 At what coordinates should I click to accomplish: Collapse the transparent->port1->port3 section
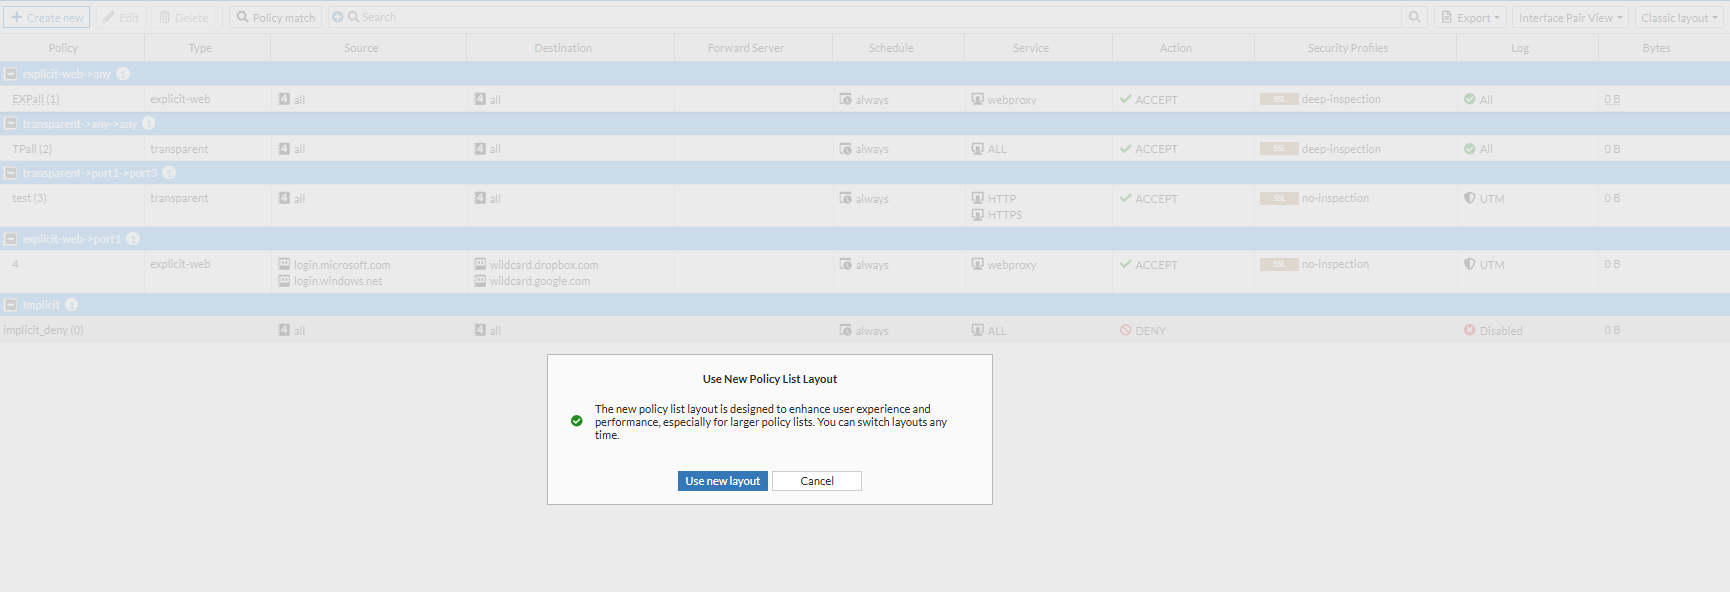click(x=11, y=173)
